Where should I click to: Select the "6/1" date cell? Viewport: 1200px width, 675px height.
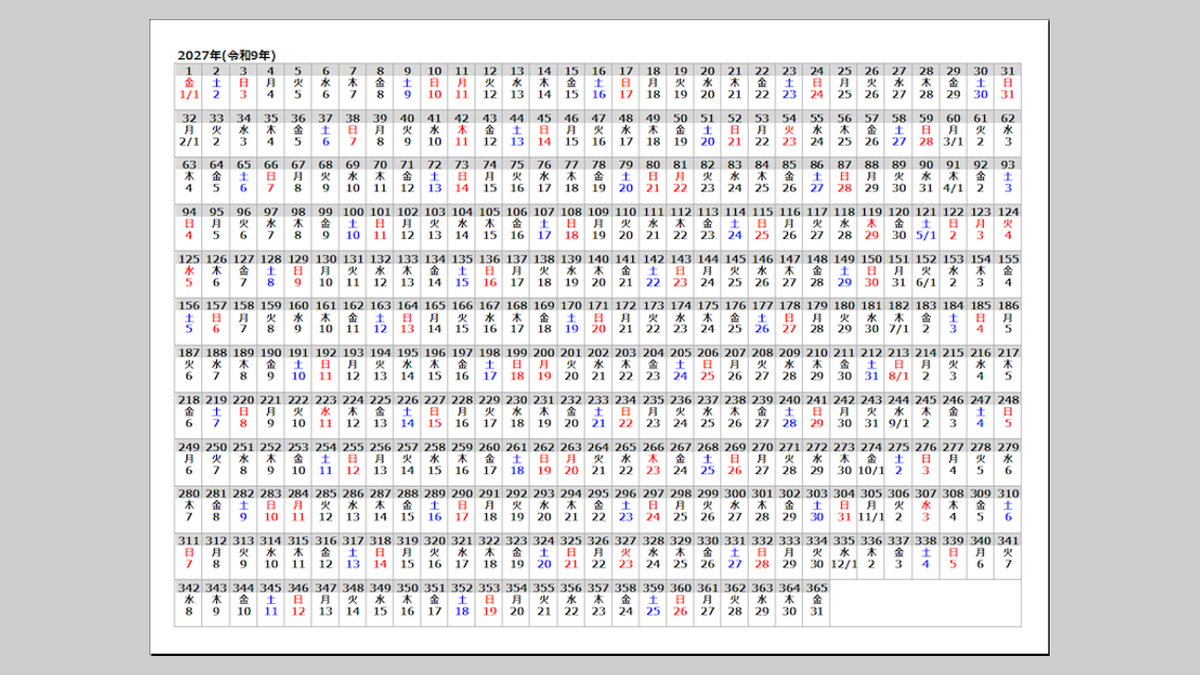[926, 282]
